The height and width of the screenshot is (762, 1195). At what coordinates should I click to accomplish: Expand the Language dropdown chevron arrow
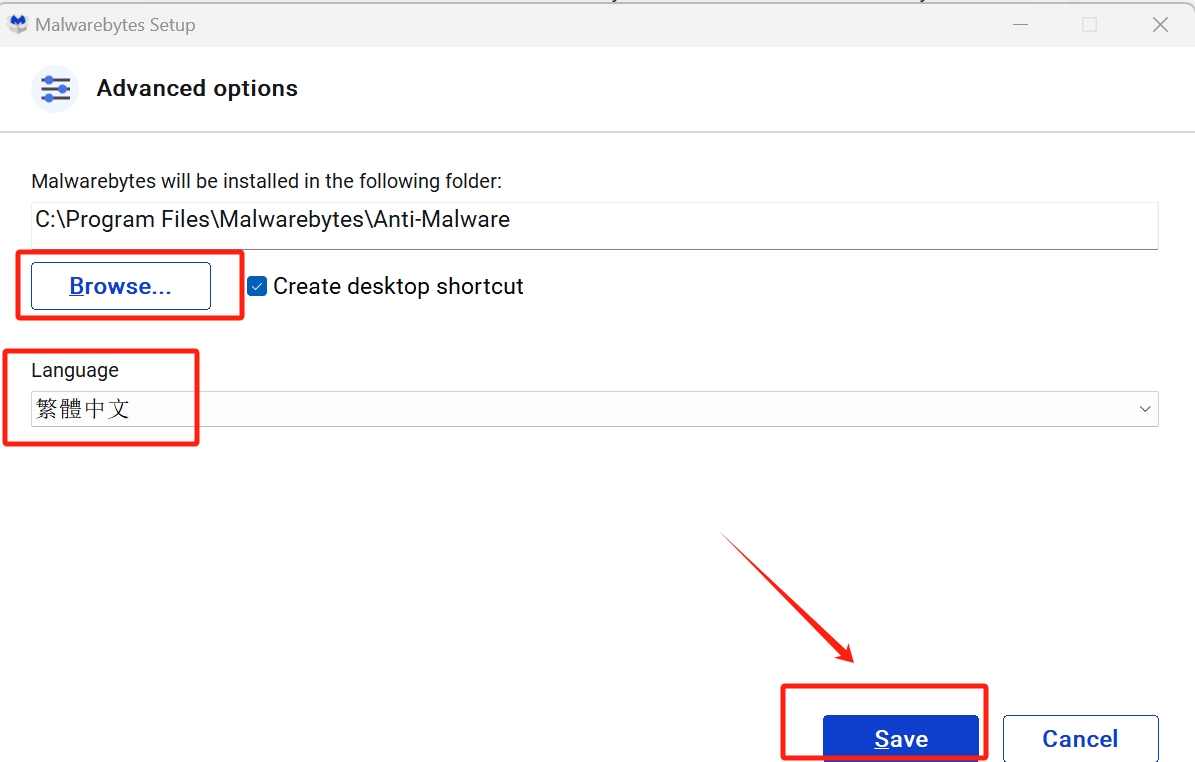[1144, 409]
